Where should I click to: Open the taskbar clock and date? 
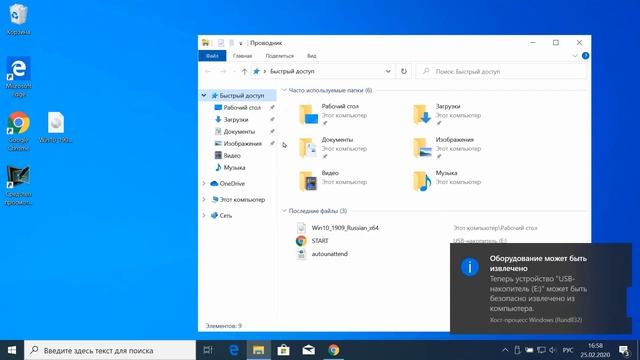596,350
